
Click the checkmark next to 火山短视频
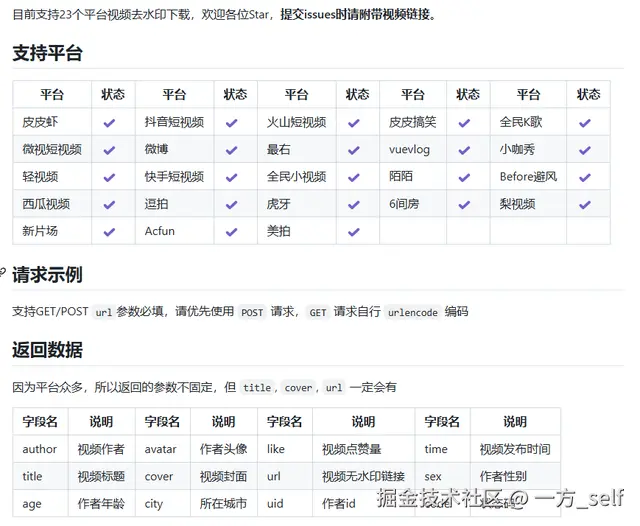(354, 123)
